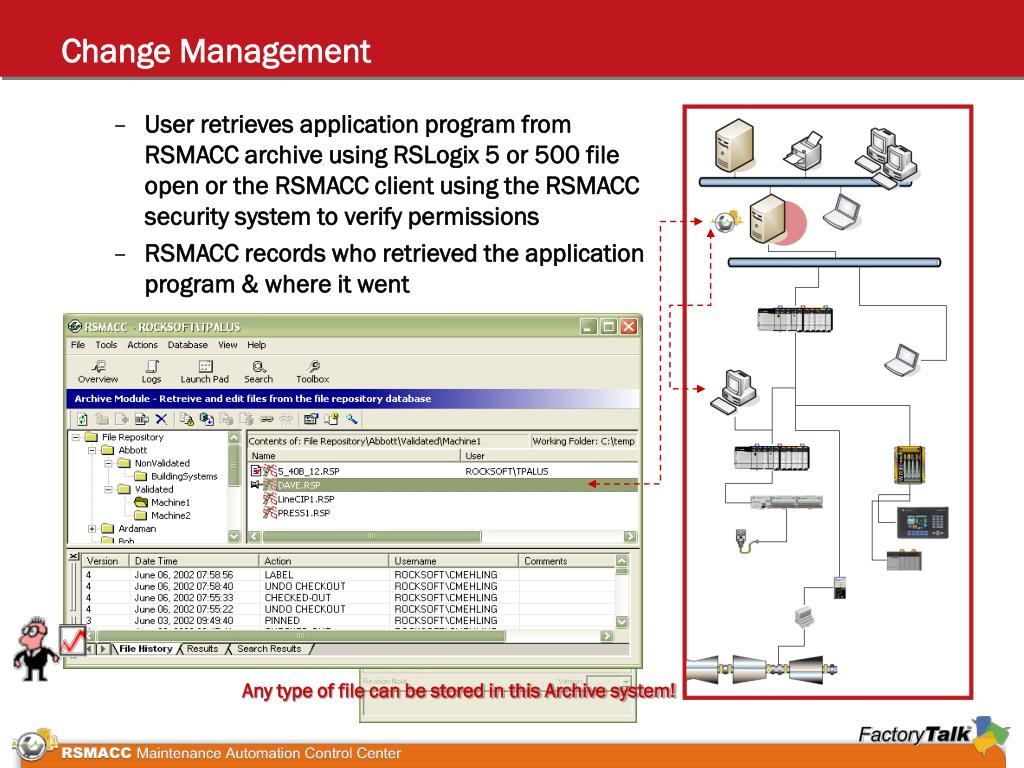Click the Name column header
Screen dimensions: 1024x768
pyautogui.click(x=354, y=456)
